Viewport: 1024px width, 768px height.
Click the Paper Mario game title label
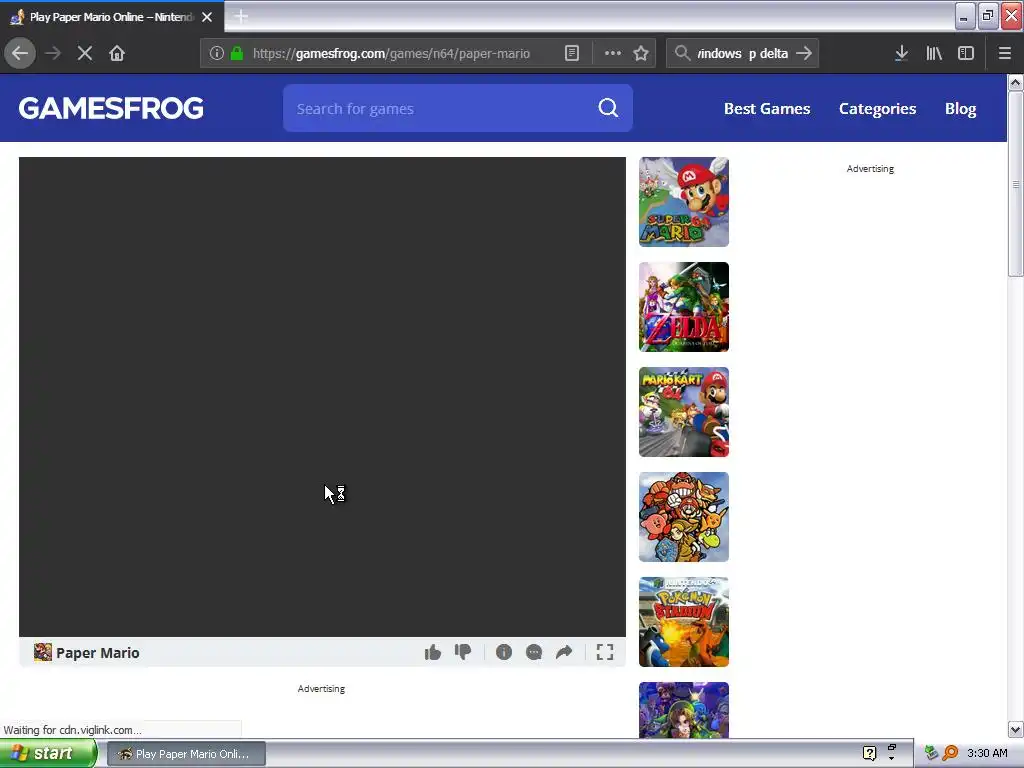[97, 652]
